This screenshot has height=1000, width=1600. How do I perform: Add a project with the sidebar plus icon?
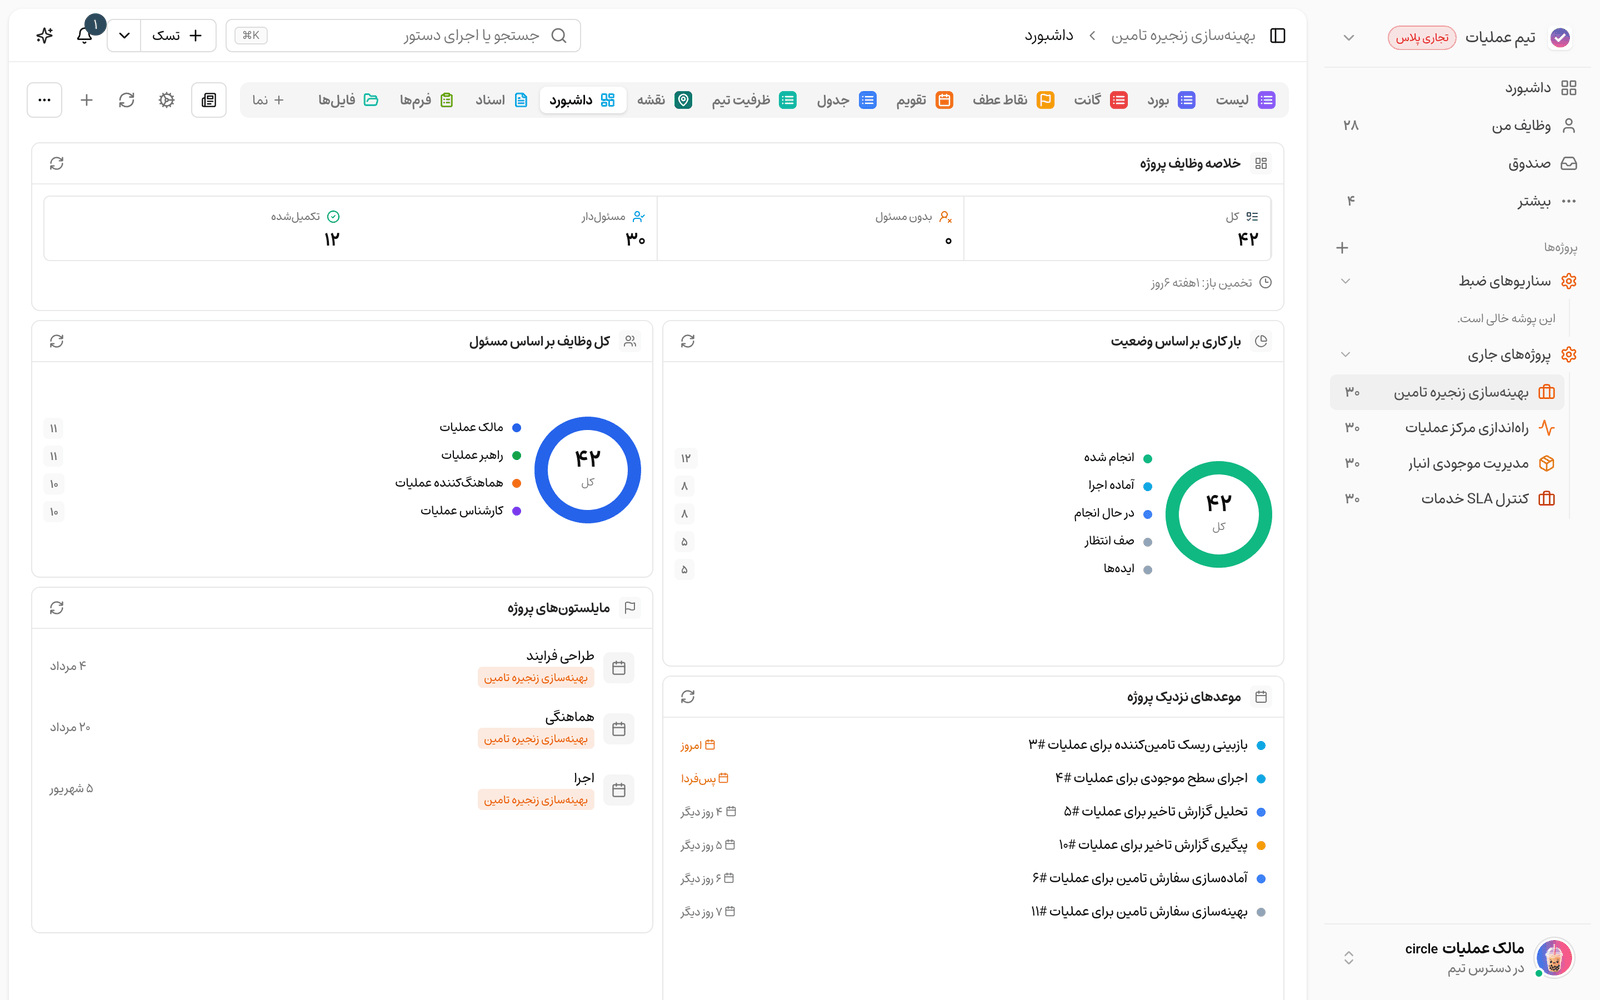1343,247
